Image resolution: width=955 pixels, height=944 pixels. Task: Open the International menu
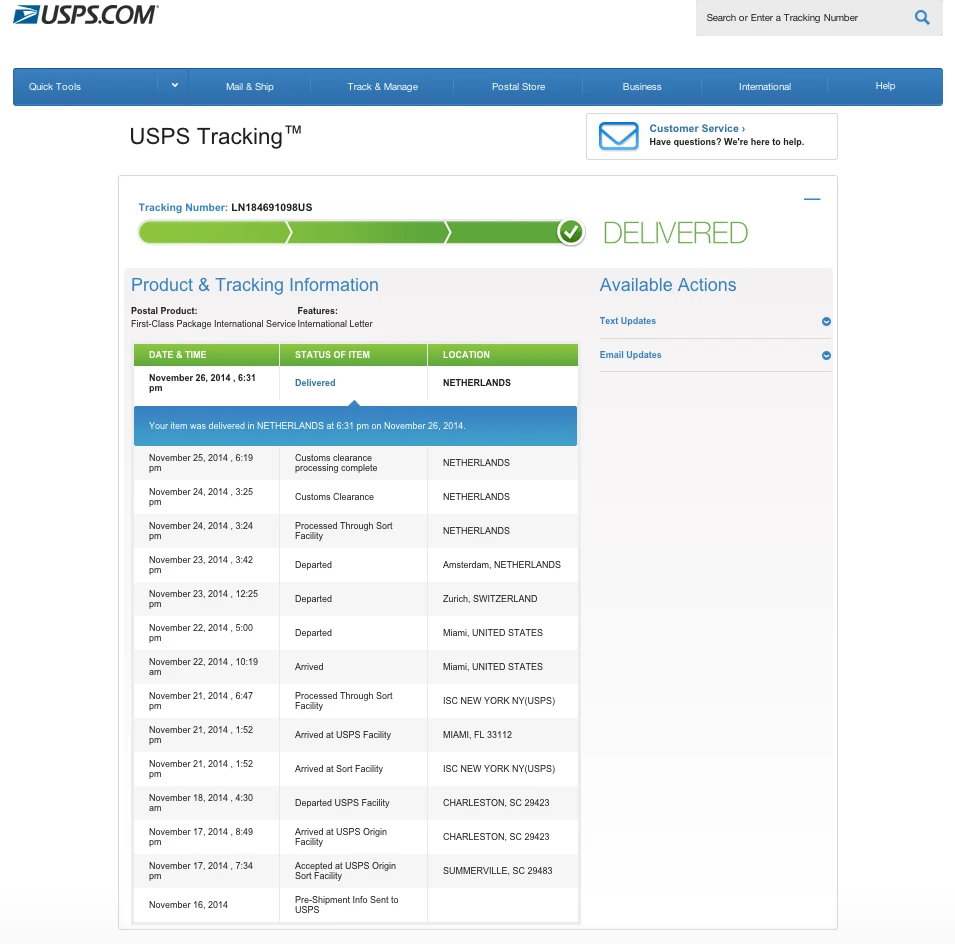pyautogui.click(x=765, y=86)
